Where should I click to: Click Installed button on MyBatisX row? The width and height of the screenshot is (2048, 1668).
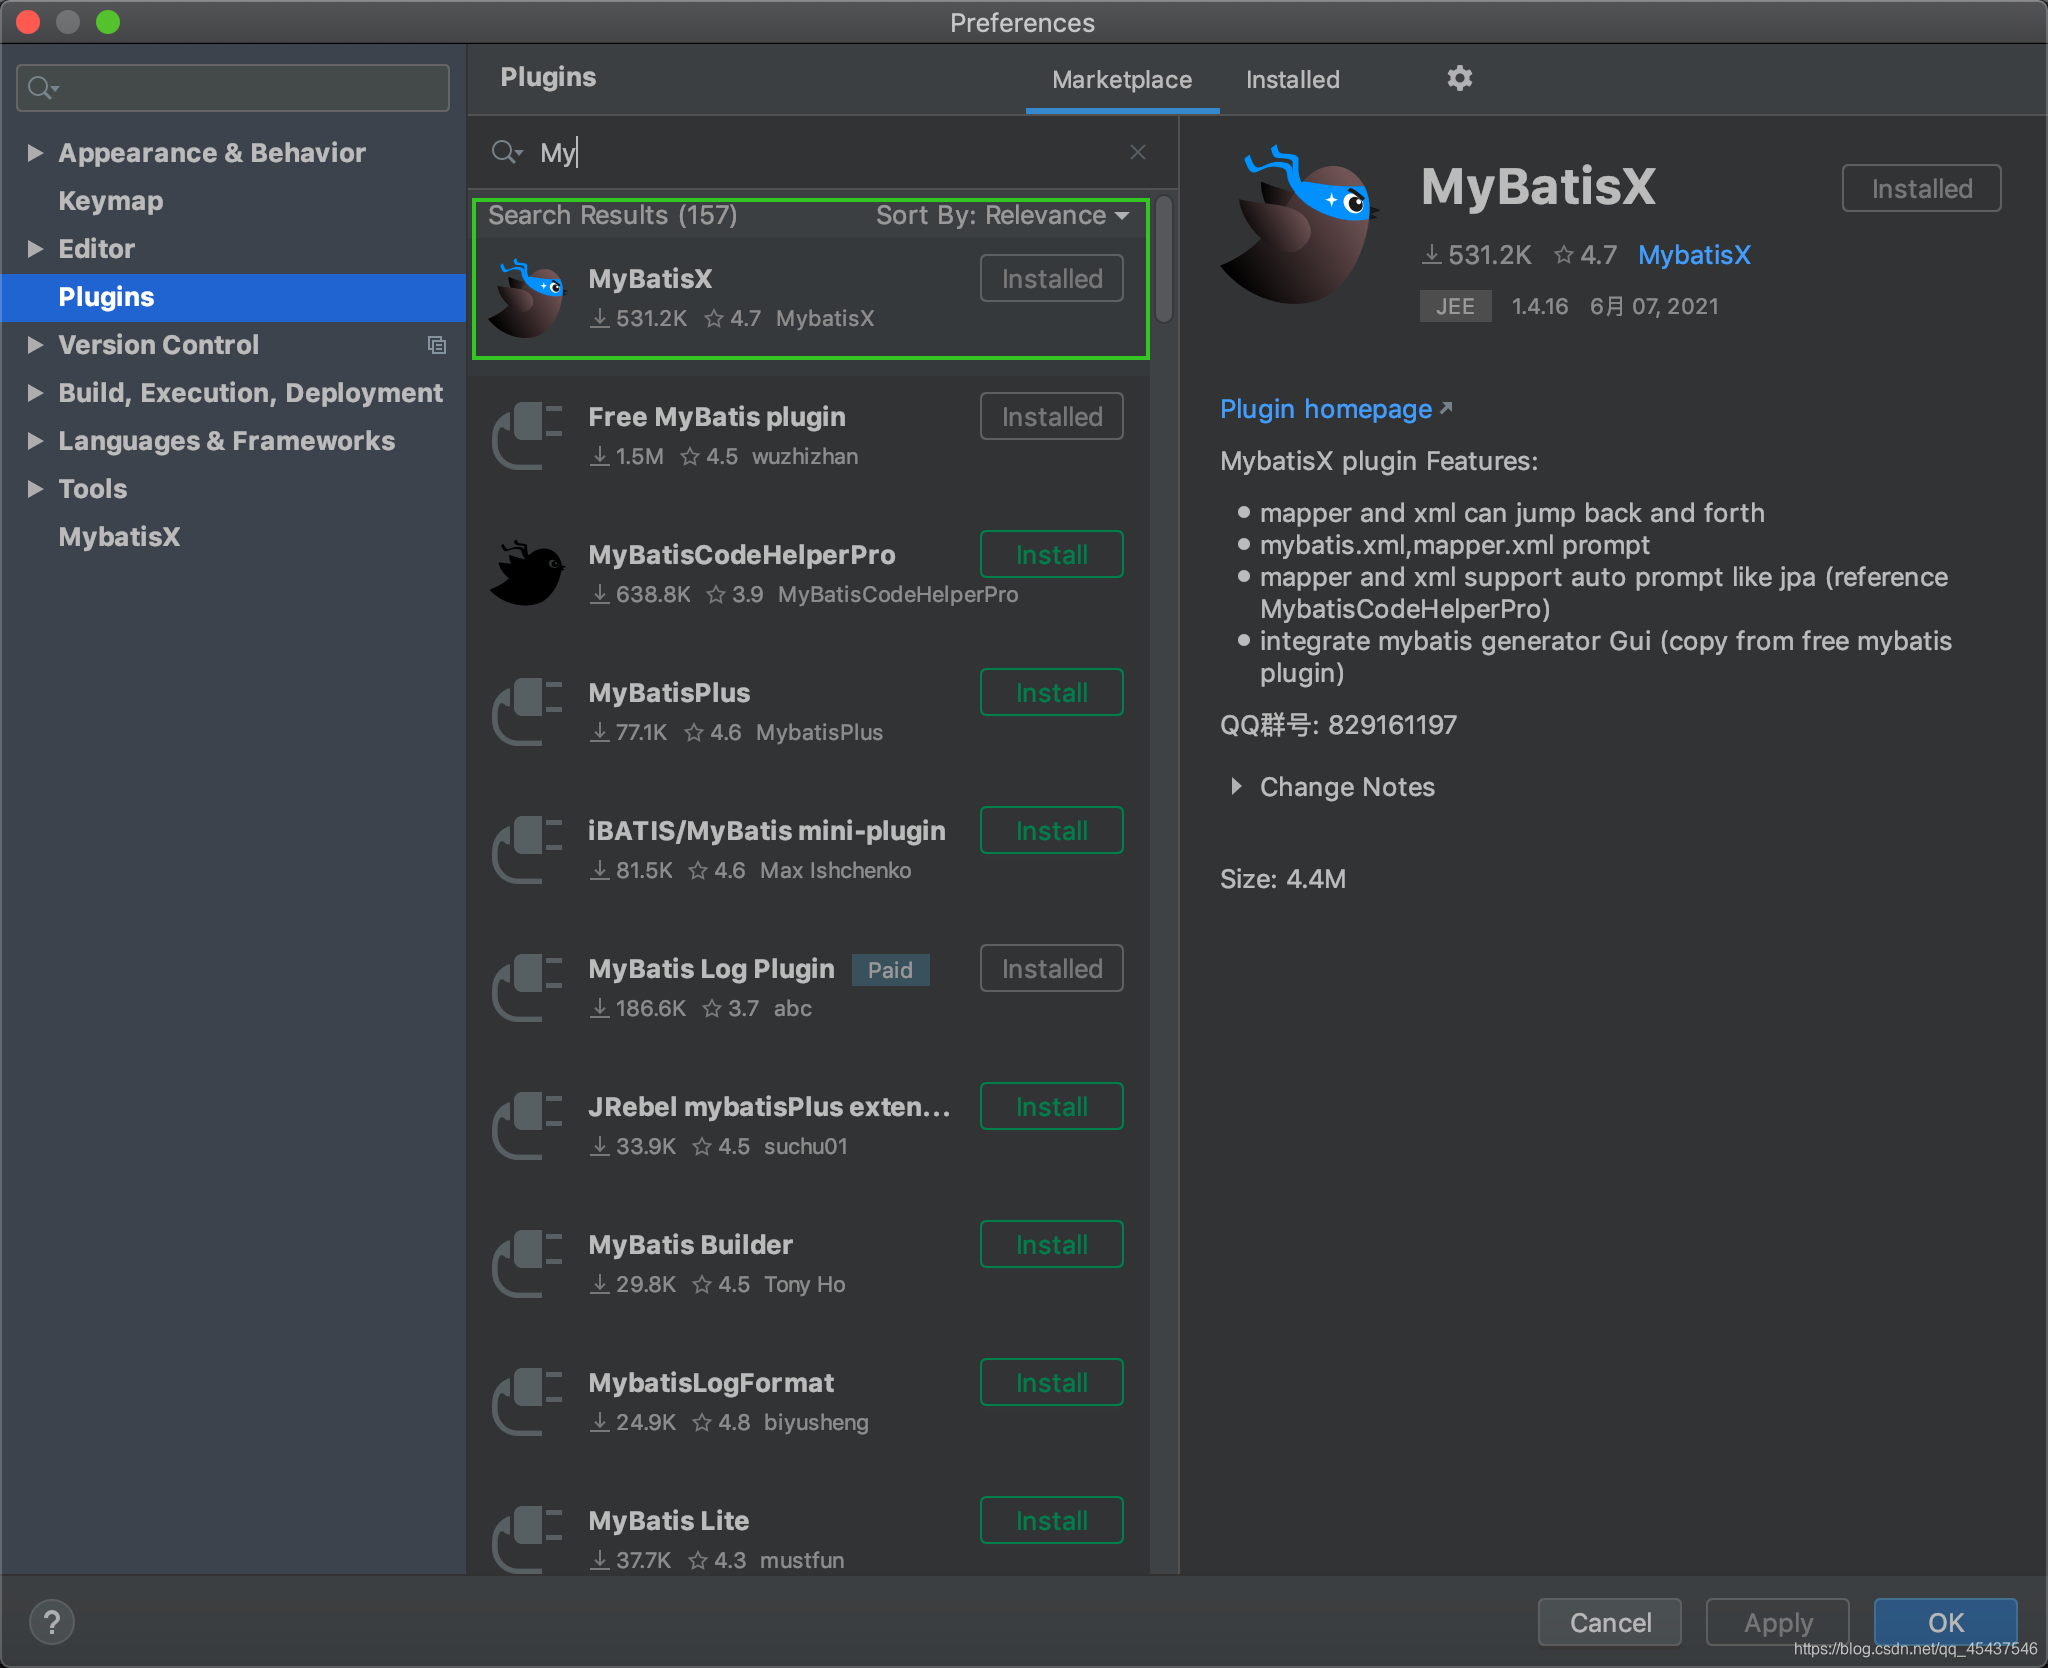(1052, 279)
